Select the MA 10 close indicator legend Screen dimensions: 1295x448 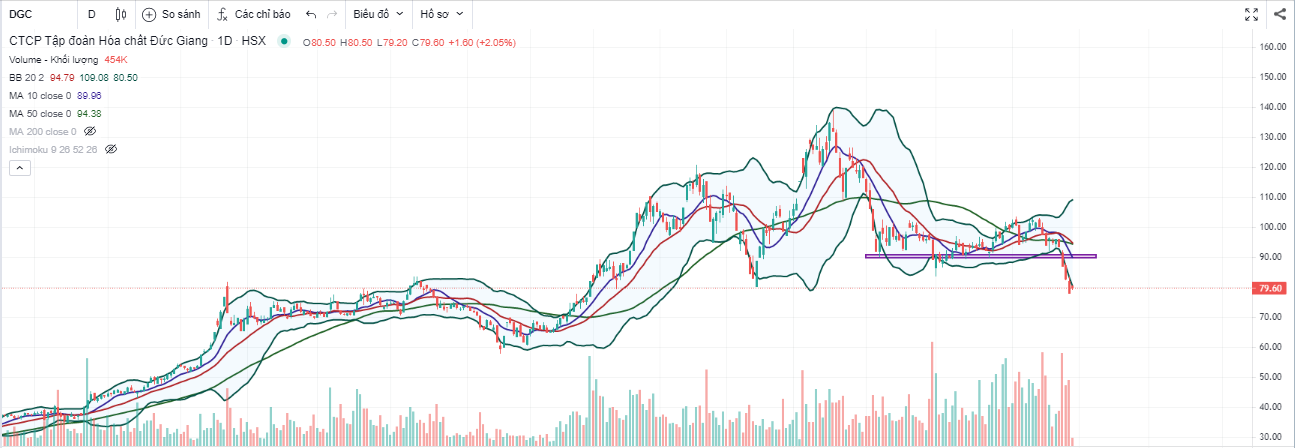[x=40, y=95]
